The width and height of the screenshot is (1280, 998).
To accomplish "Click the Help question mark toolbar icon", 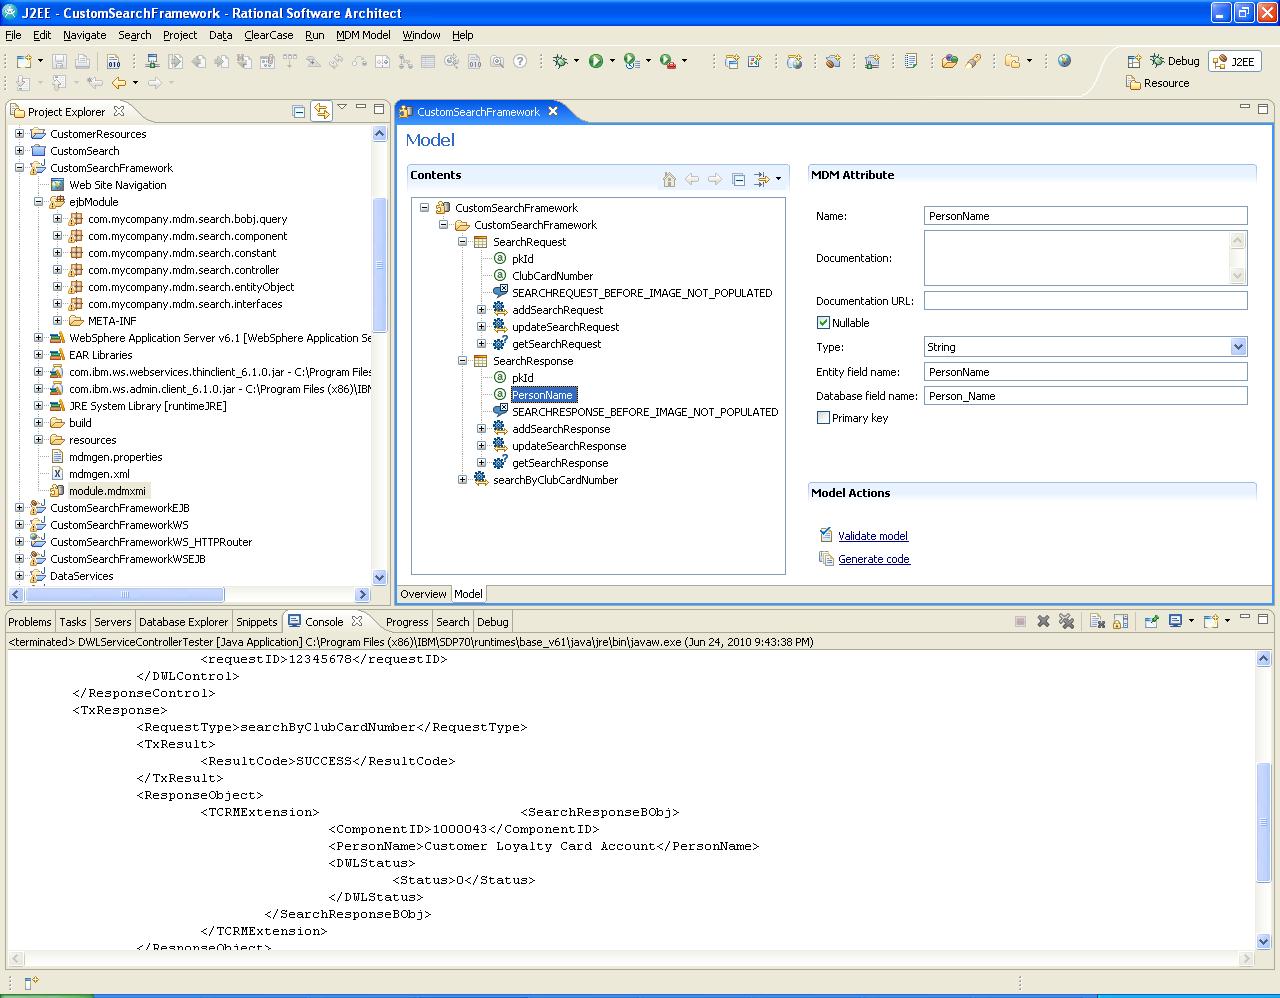I will tap(520, 61).
